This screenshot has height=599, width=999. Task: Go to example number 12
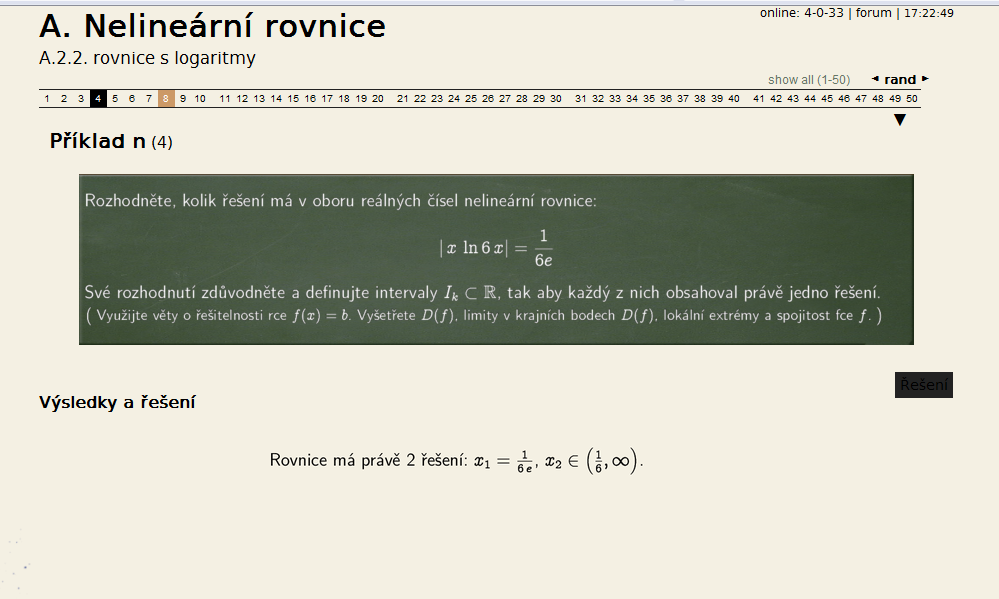click(242, 98)
